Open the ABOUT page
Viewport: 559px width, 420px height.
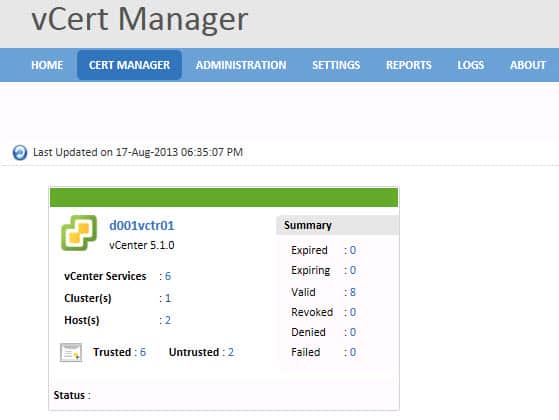[x=528, y=65]
